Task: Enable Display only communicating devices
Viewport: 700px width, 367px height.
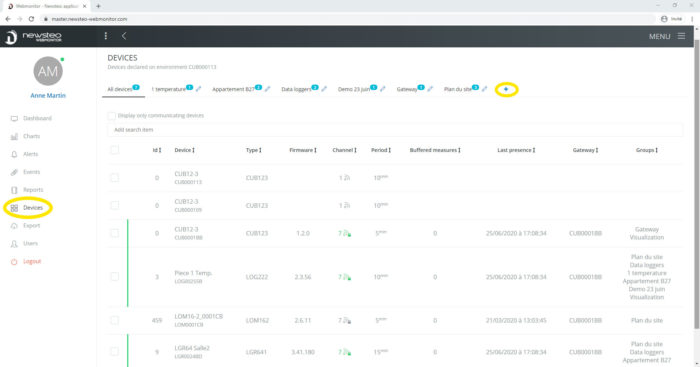Action: click(112, 116)
